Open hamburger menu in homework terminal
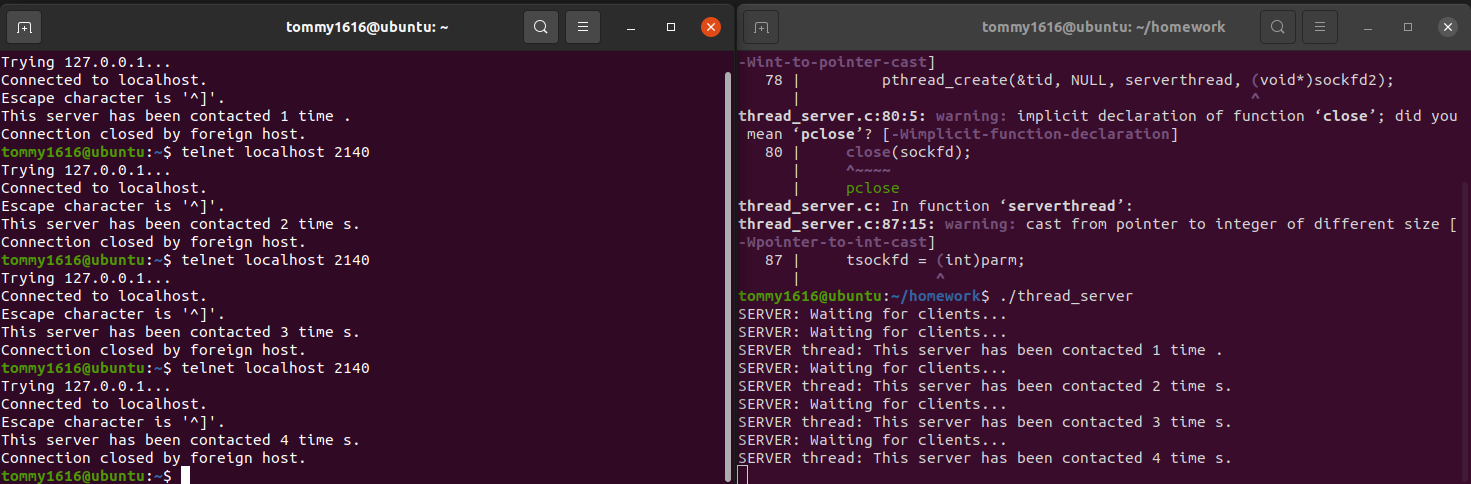 coord(1320,27)
